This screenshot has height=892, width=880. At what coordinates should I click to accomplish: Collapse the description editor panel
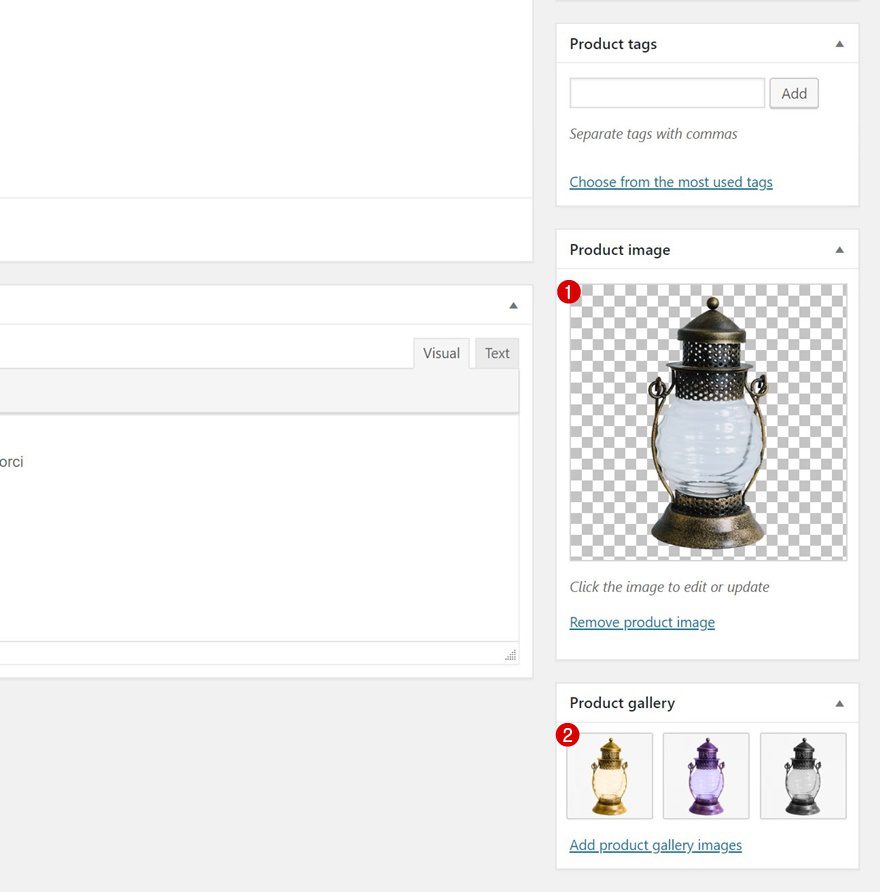point(513,304)
